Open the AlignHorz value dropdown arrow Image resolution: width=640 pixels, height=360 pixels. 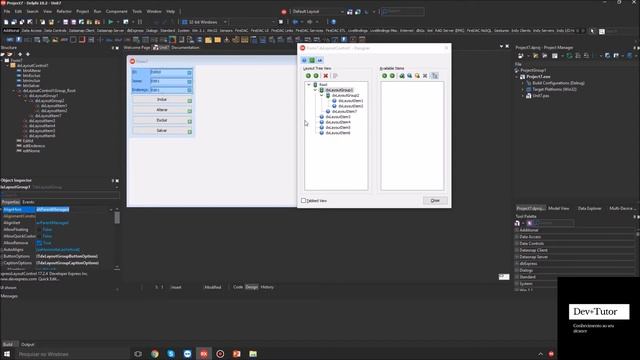pyautogui.click(x=111, y=209)
